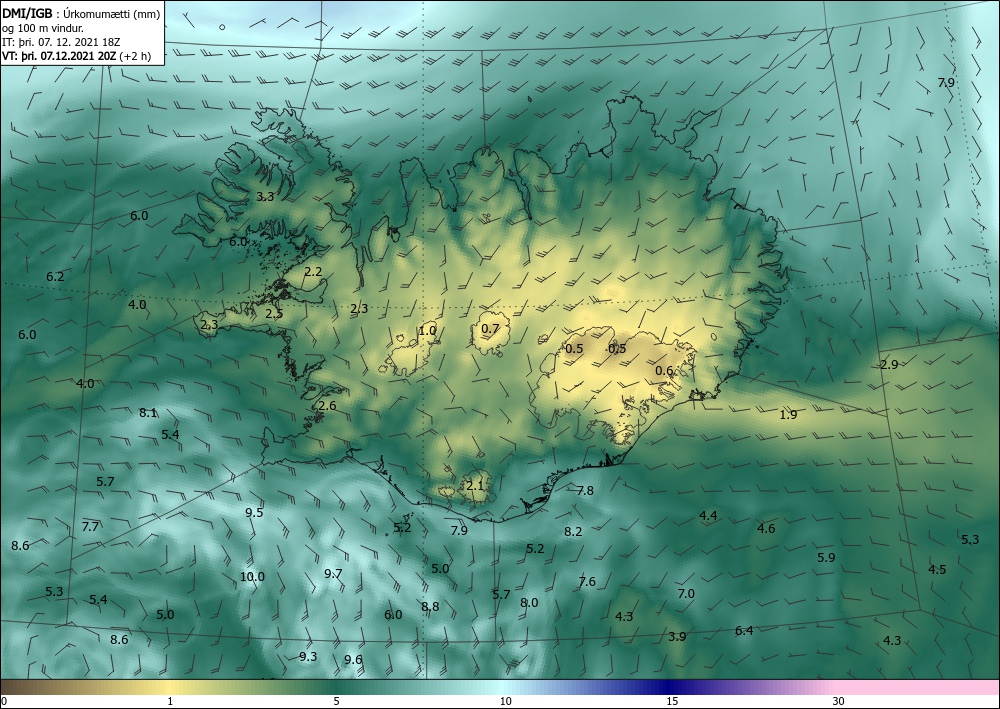The width and height of the screenshot is (1000, 709).
Task: Click the 3.9 value on the map
Action: point(677,636)
